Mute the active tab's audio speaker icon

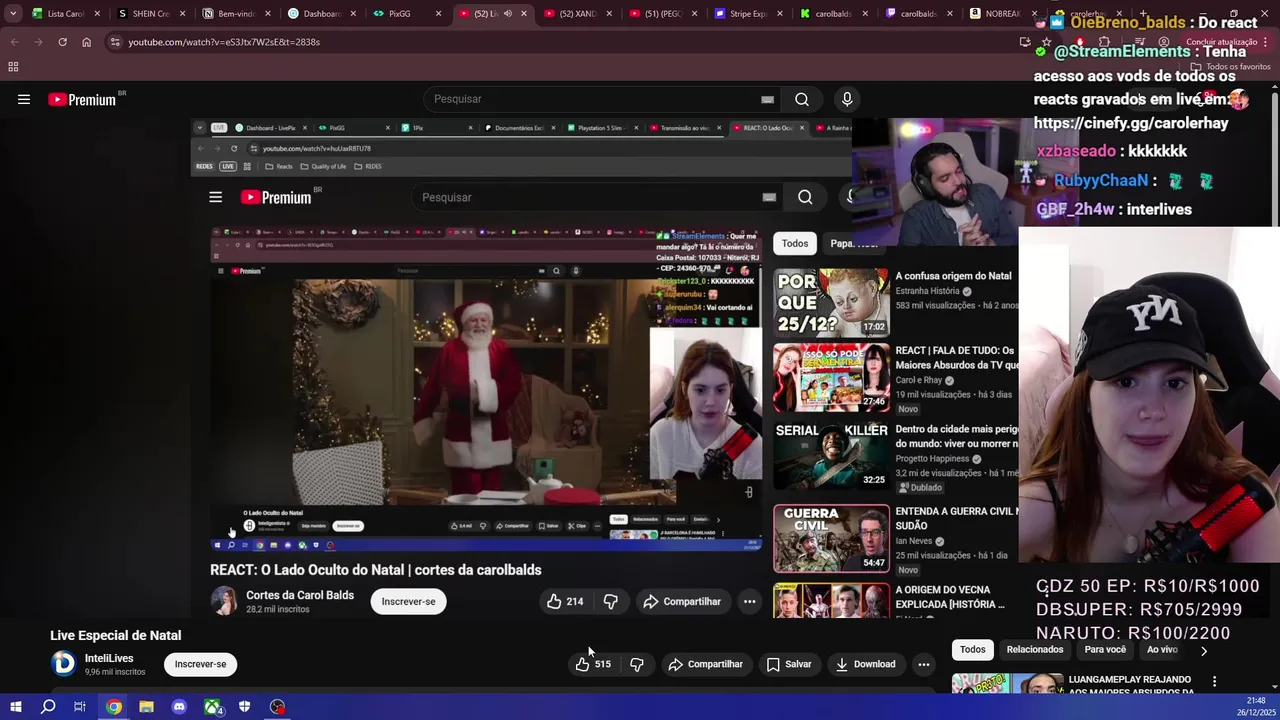click(x=508, y=14)
